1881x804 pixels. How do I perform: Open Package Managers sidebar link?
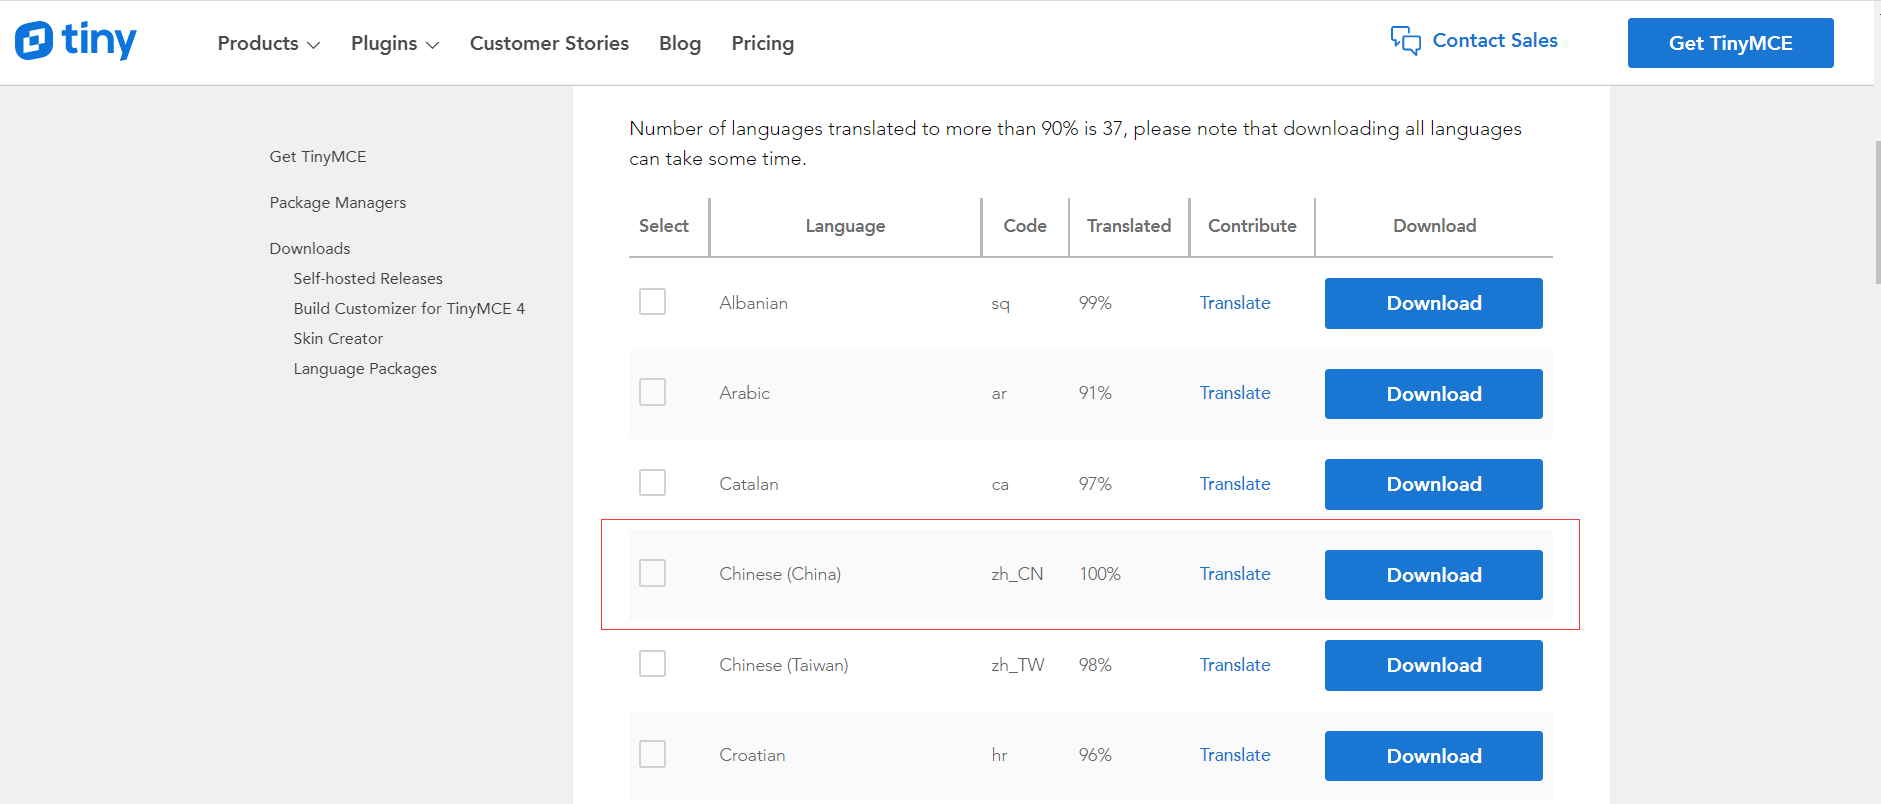coord(338,203)
